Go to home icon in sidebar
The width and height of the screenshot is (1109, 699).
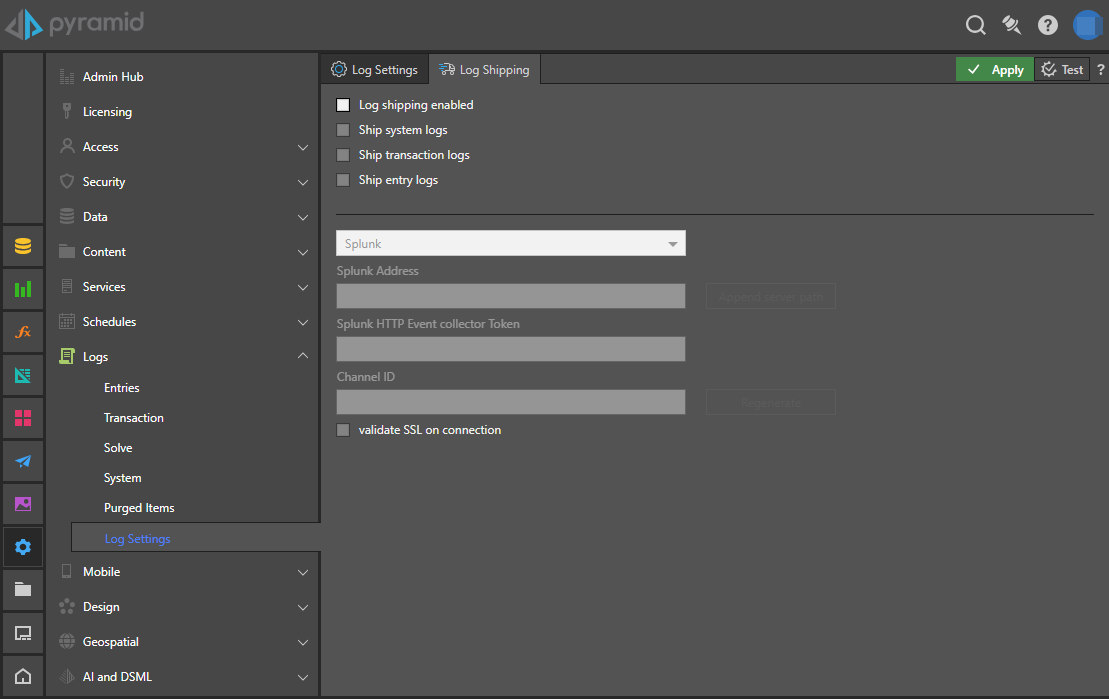click(x=23, y=676)
